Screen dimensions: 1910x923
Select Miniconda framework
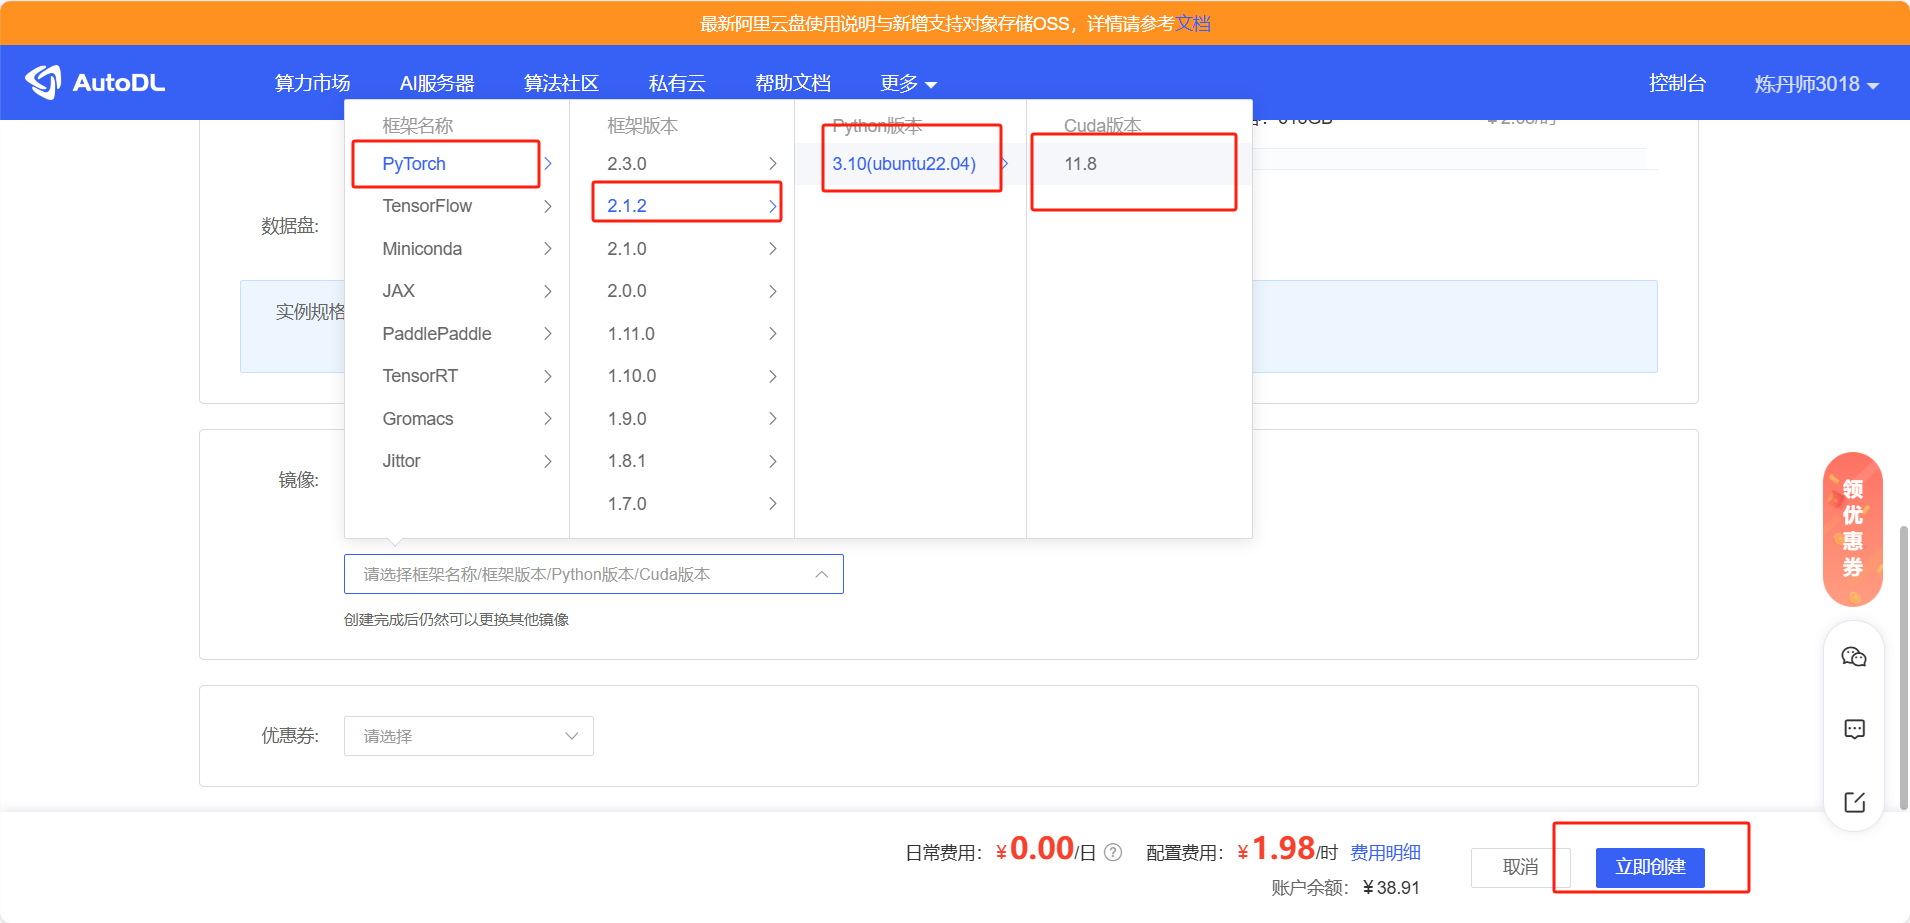click(422, 248)
